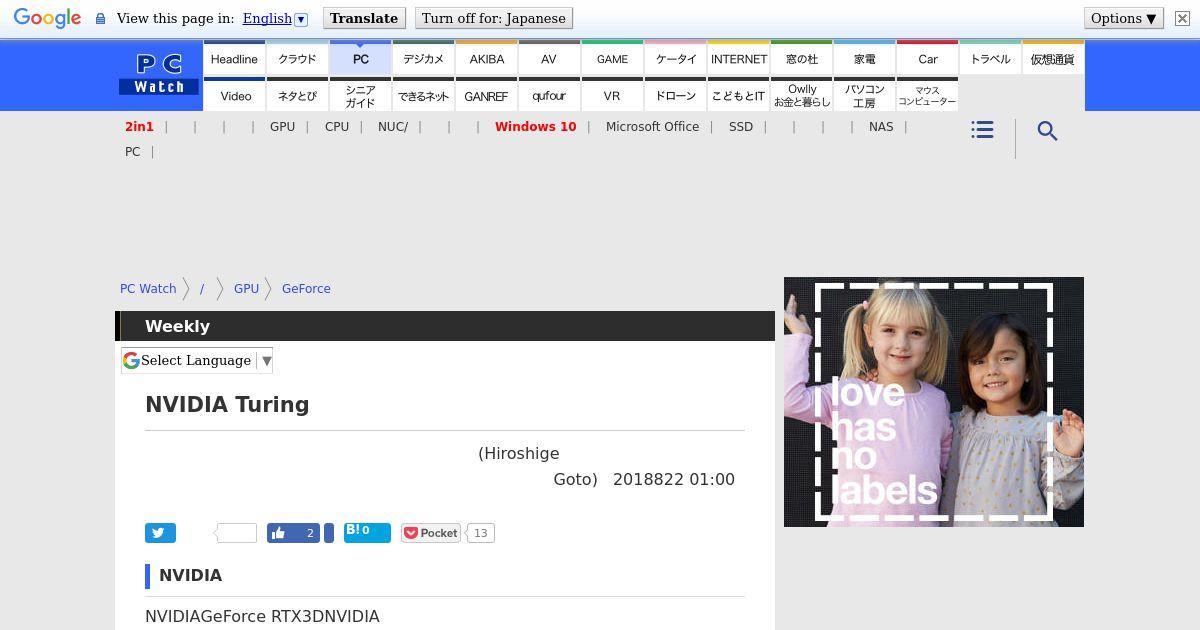This screenshot has width=1200, height=630.
Task: Click the CPU topic link
Action: [337, 127]
